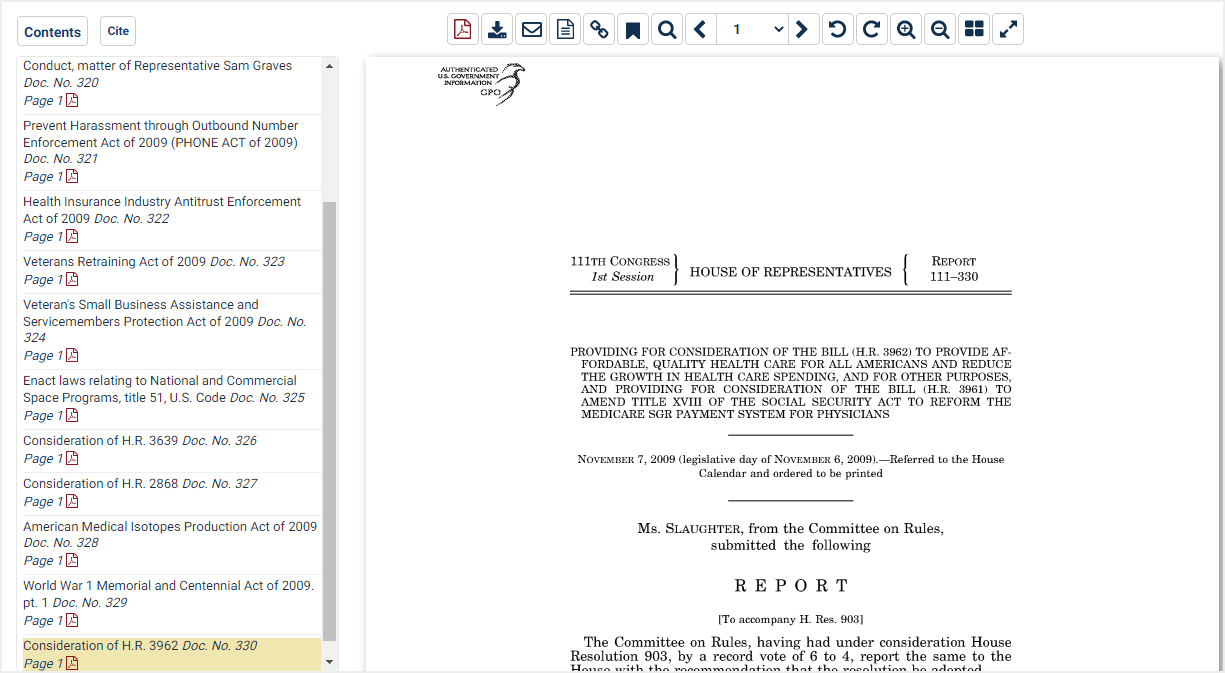Screen dimensions: 1225x673
Task: Open the page thumbnails grid view
Action: pos(973,29)
